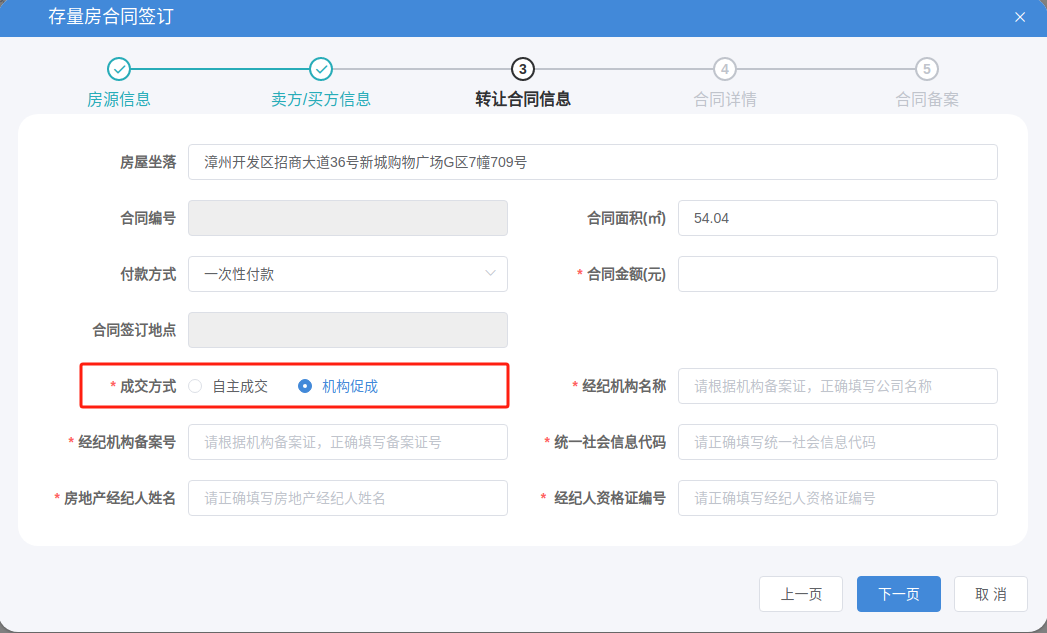Select the 合同详情 step label
Screen dimensions: 1047x633
(724, 99)
